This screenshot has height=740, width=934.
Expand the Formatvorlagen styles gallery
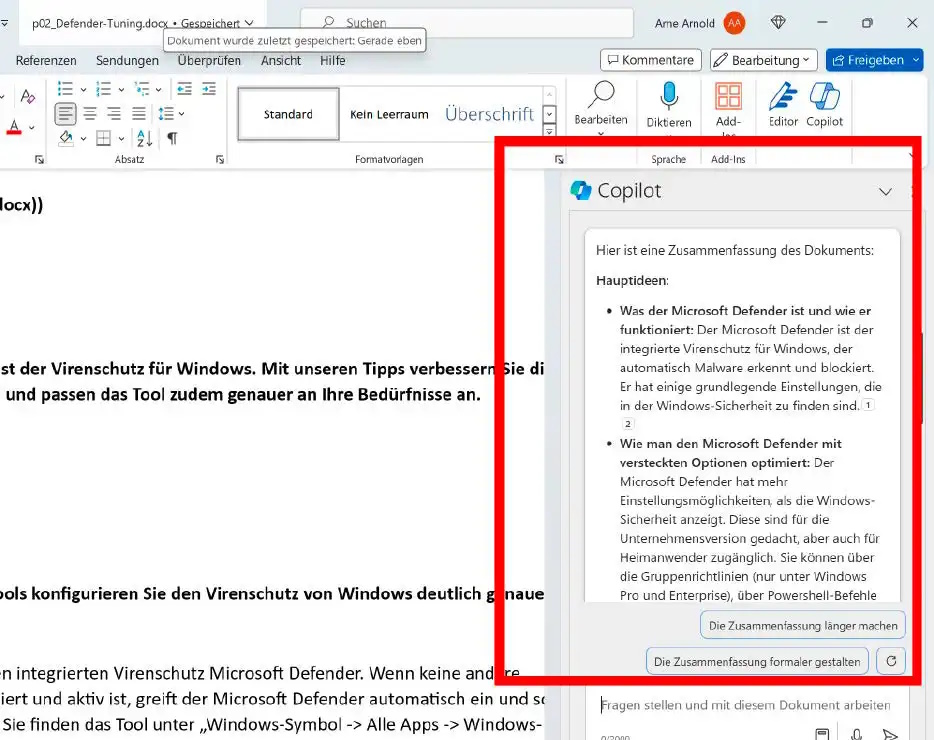tap(549, 131)
